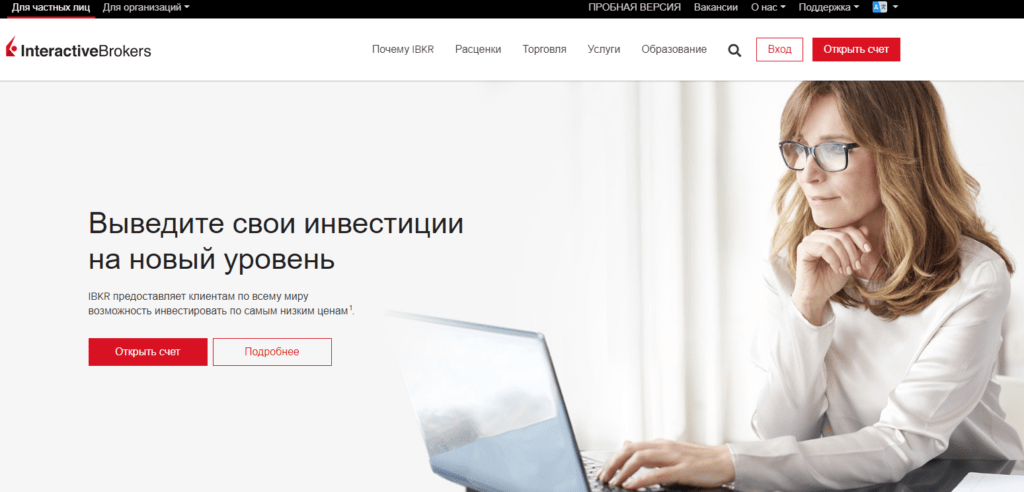This screenshot has width=1024, height=492.
Task: Open the language translate icon
Action: pos(880,7)
